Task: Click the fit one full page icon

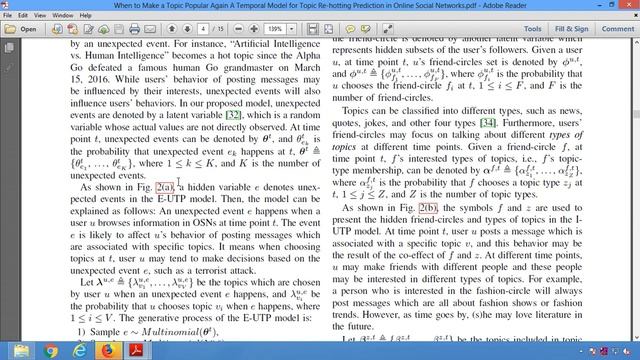Action: (x=328, y=29)
